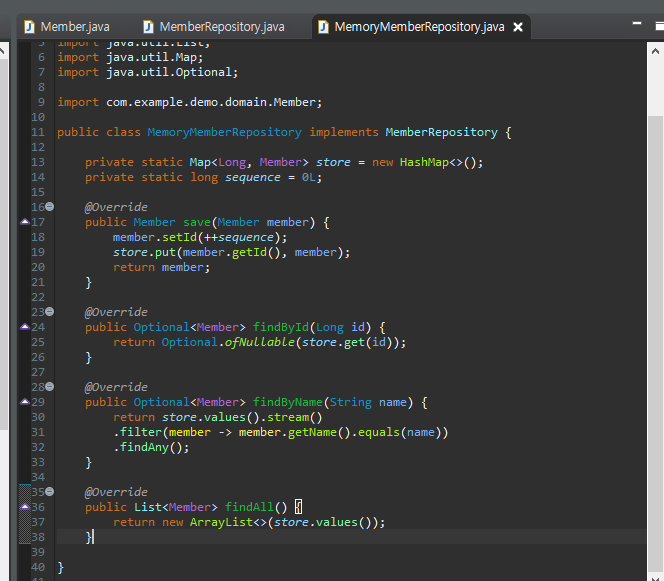
Task: Click the findByName method name
Action: pyautogui.click(x=288, y=402)
